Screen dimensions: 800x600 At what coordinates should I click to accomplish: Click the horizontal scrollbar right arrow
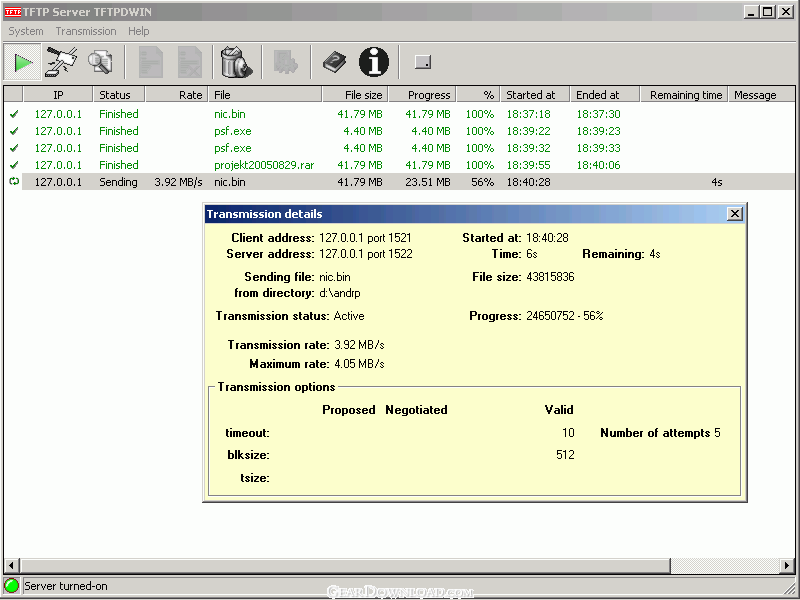787,565
